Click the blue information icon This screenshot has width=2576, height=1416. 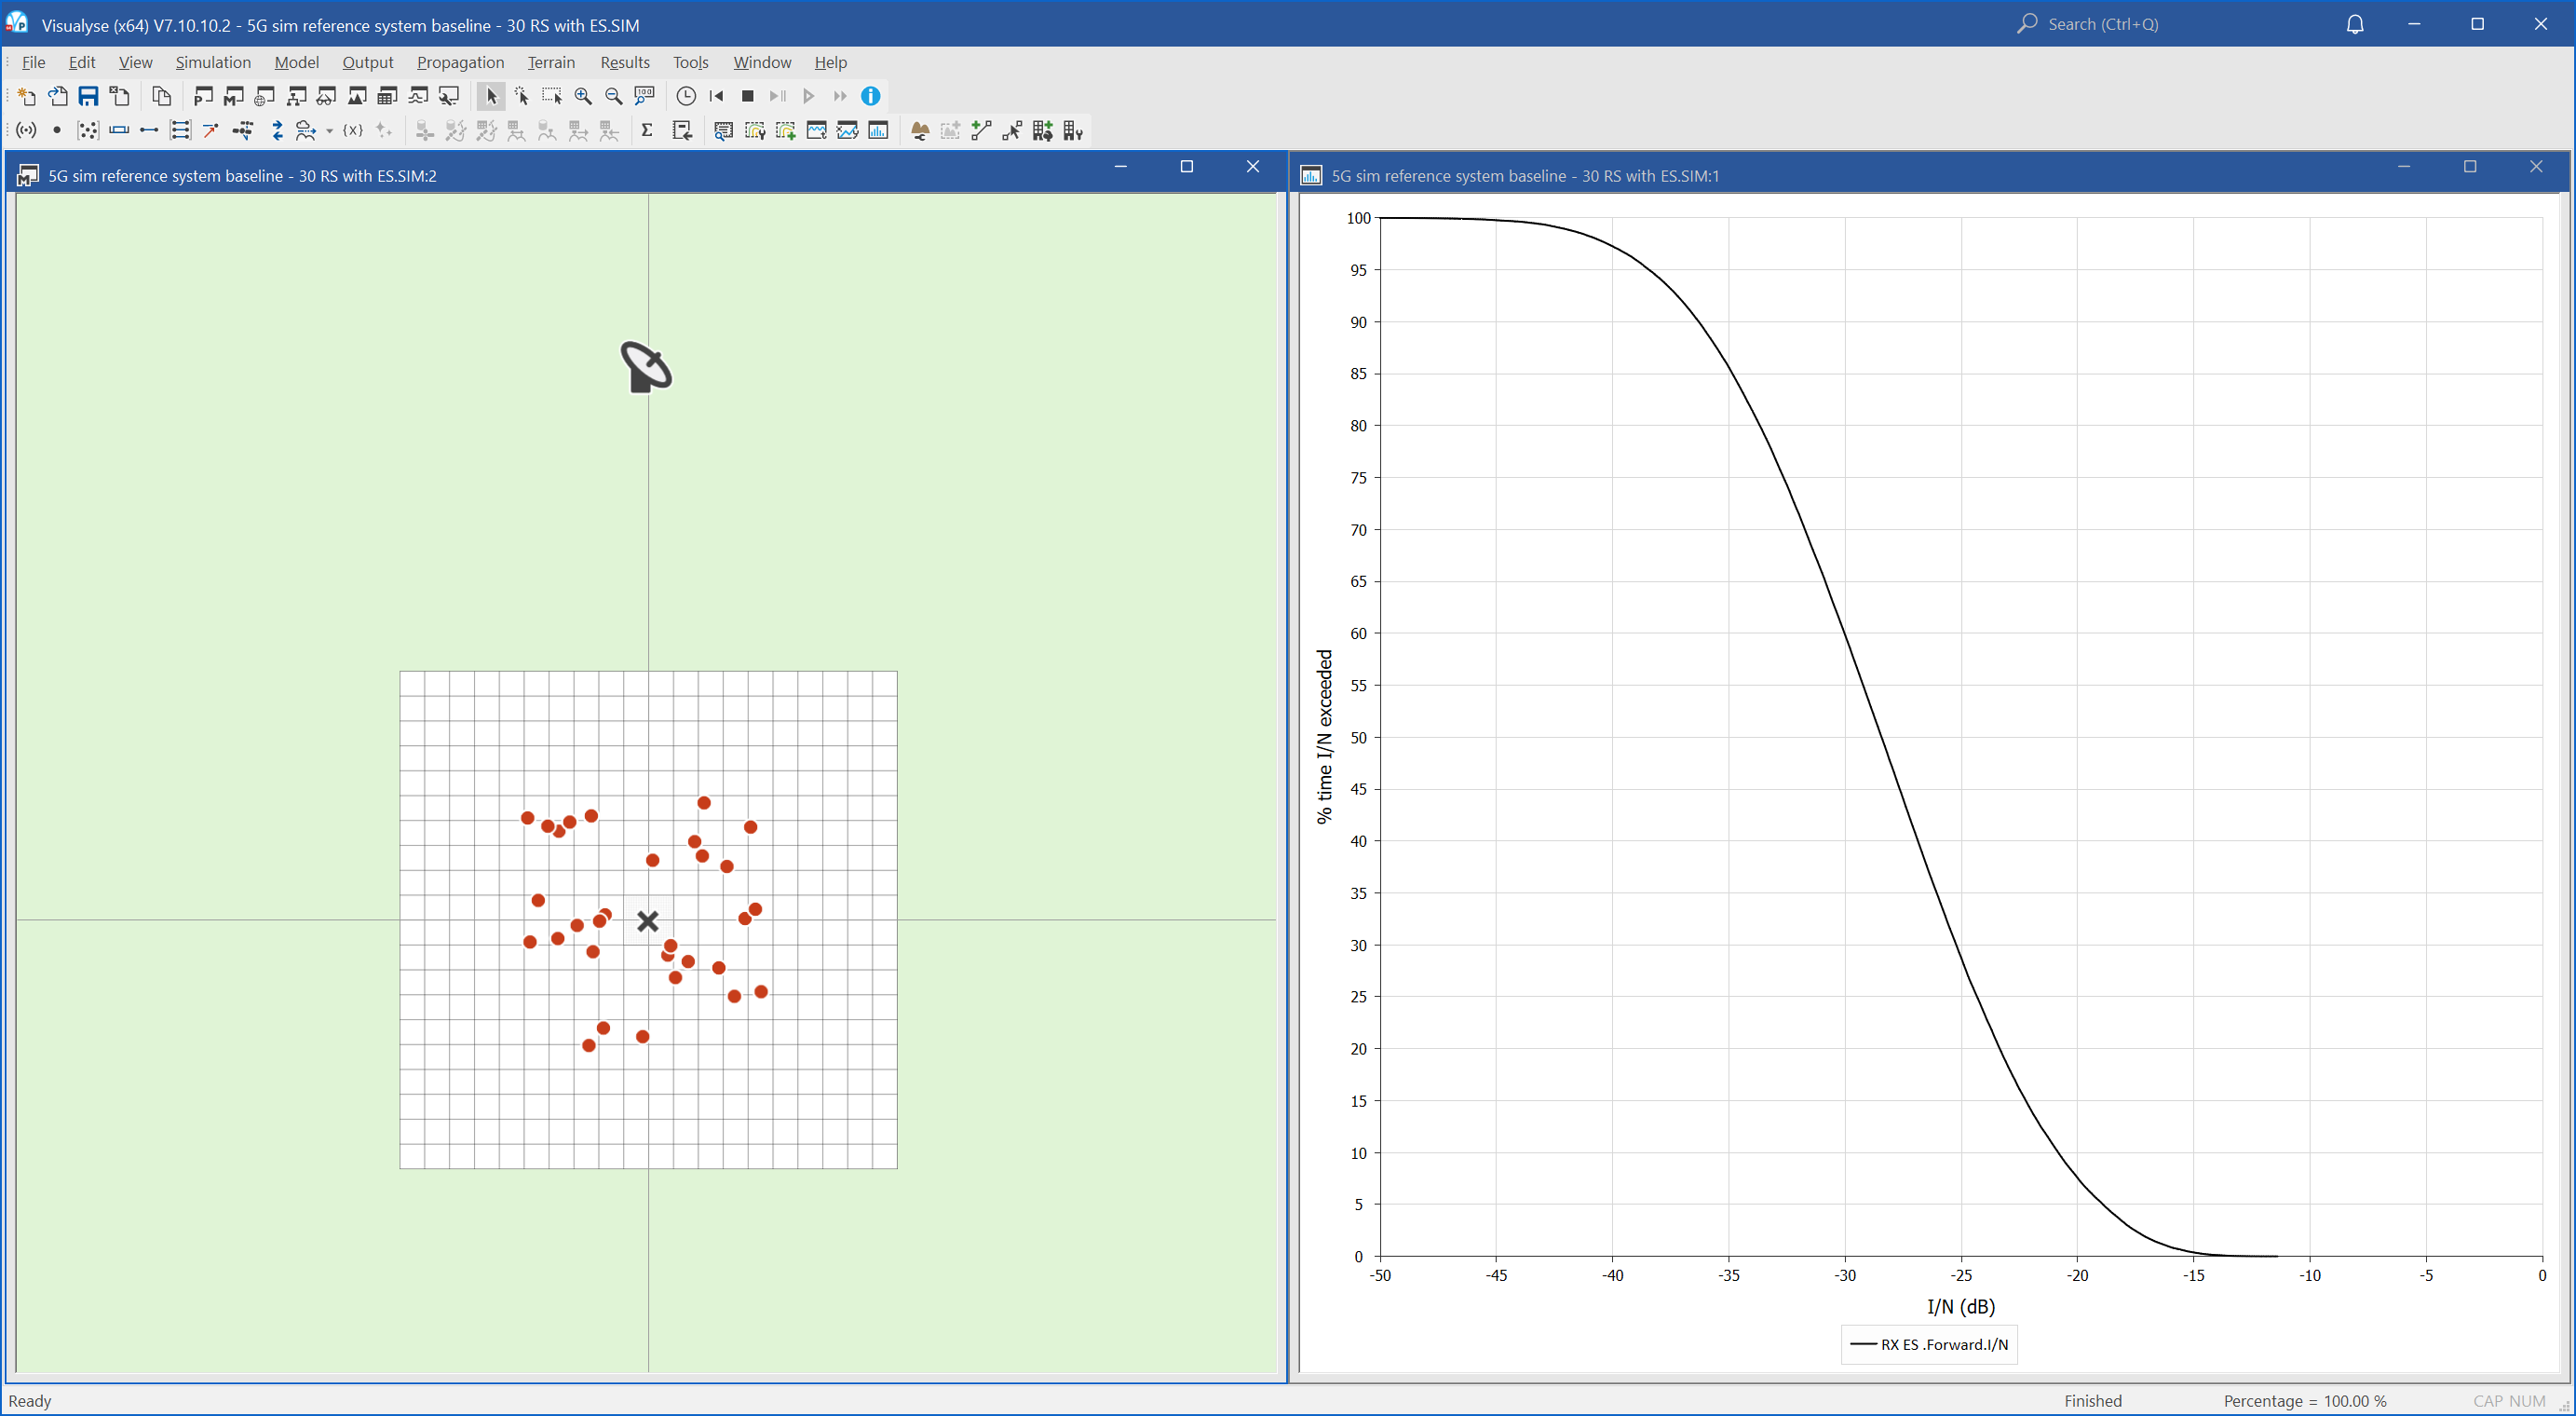coord(871,96)
